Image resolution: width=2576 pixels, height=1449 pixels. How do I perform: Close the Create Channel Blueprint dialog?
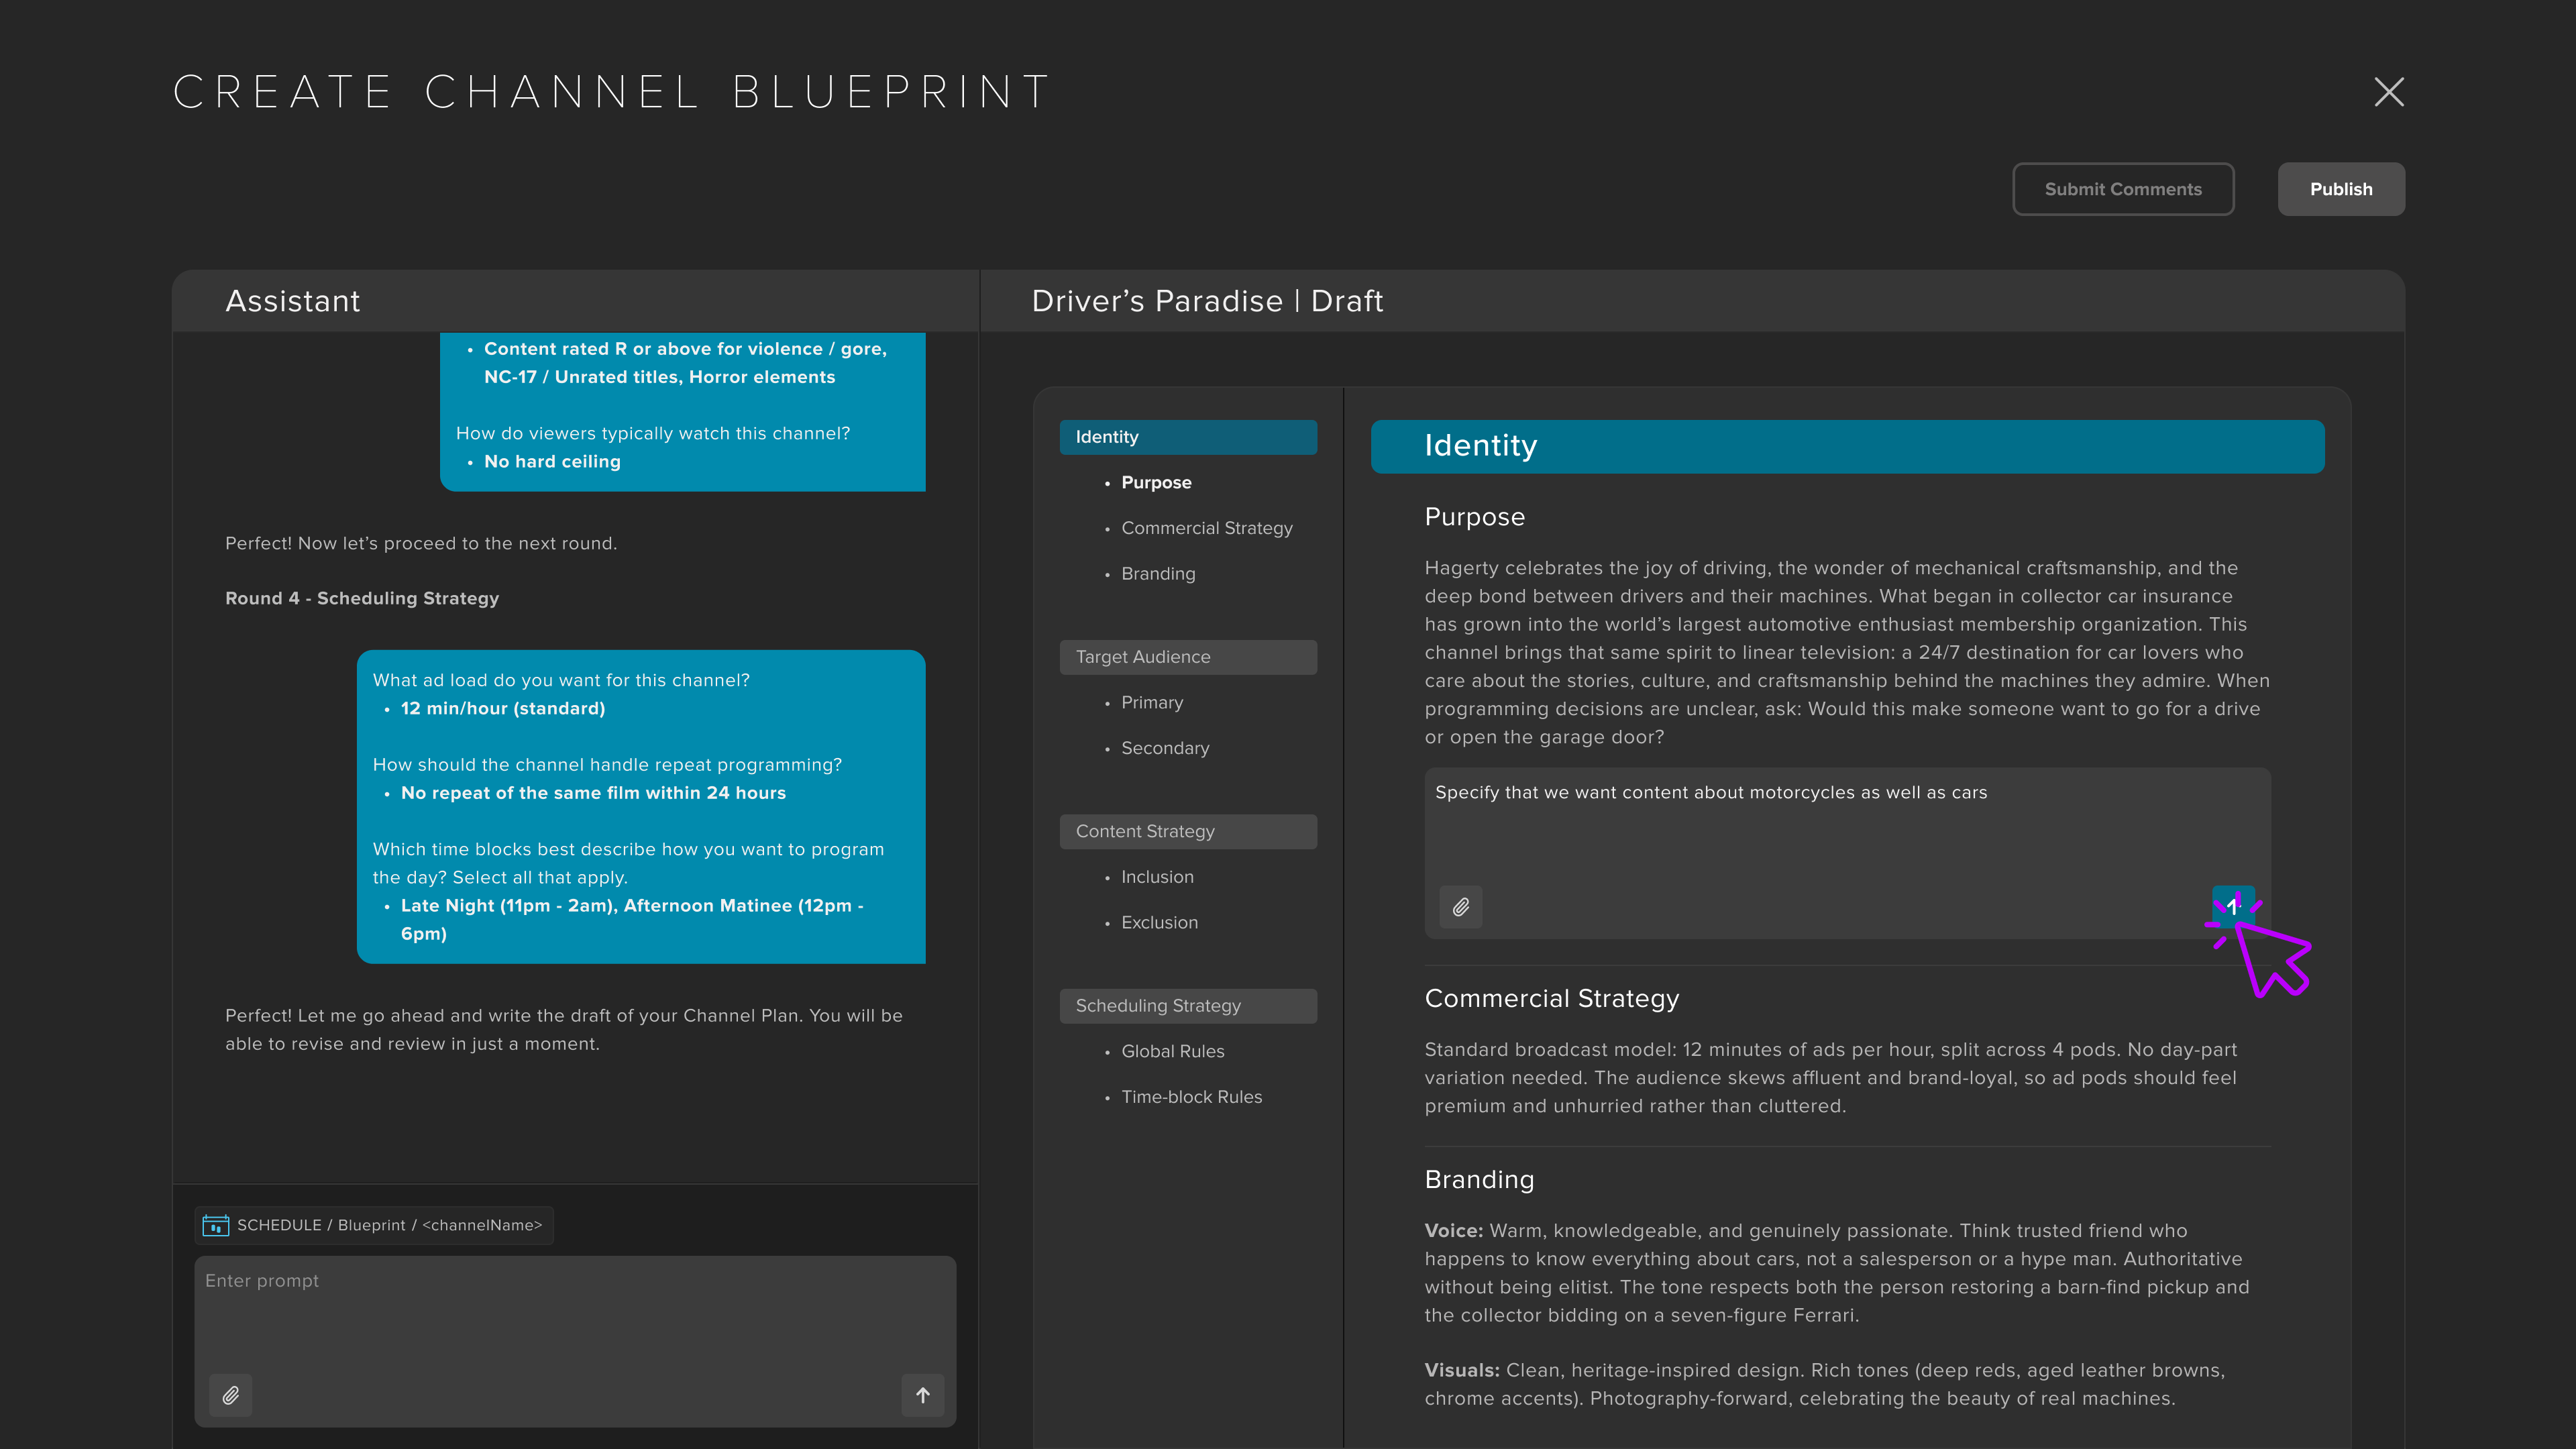coord(2389,92)
